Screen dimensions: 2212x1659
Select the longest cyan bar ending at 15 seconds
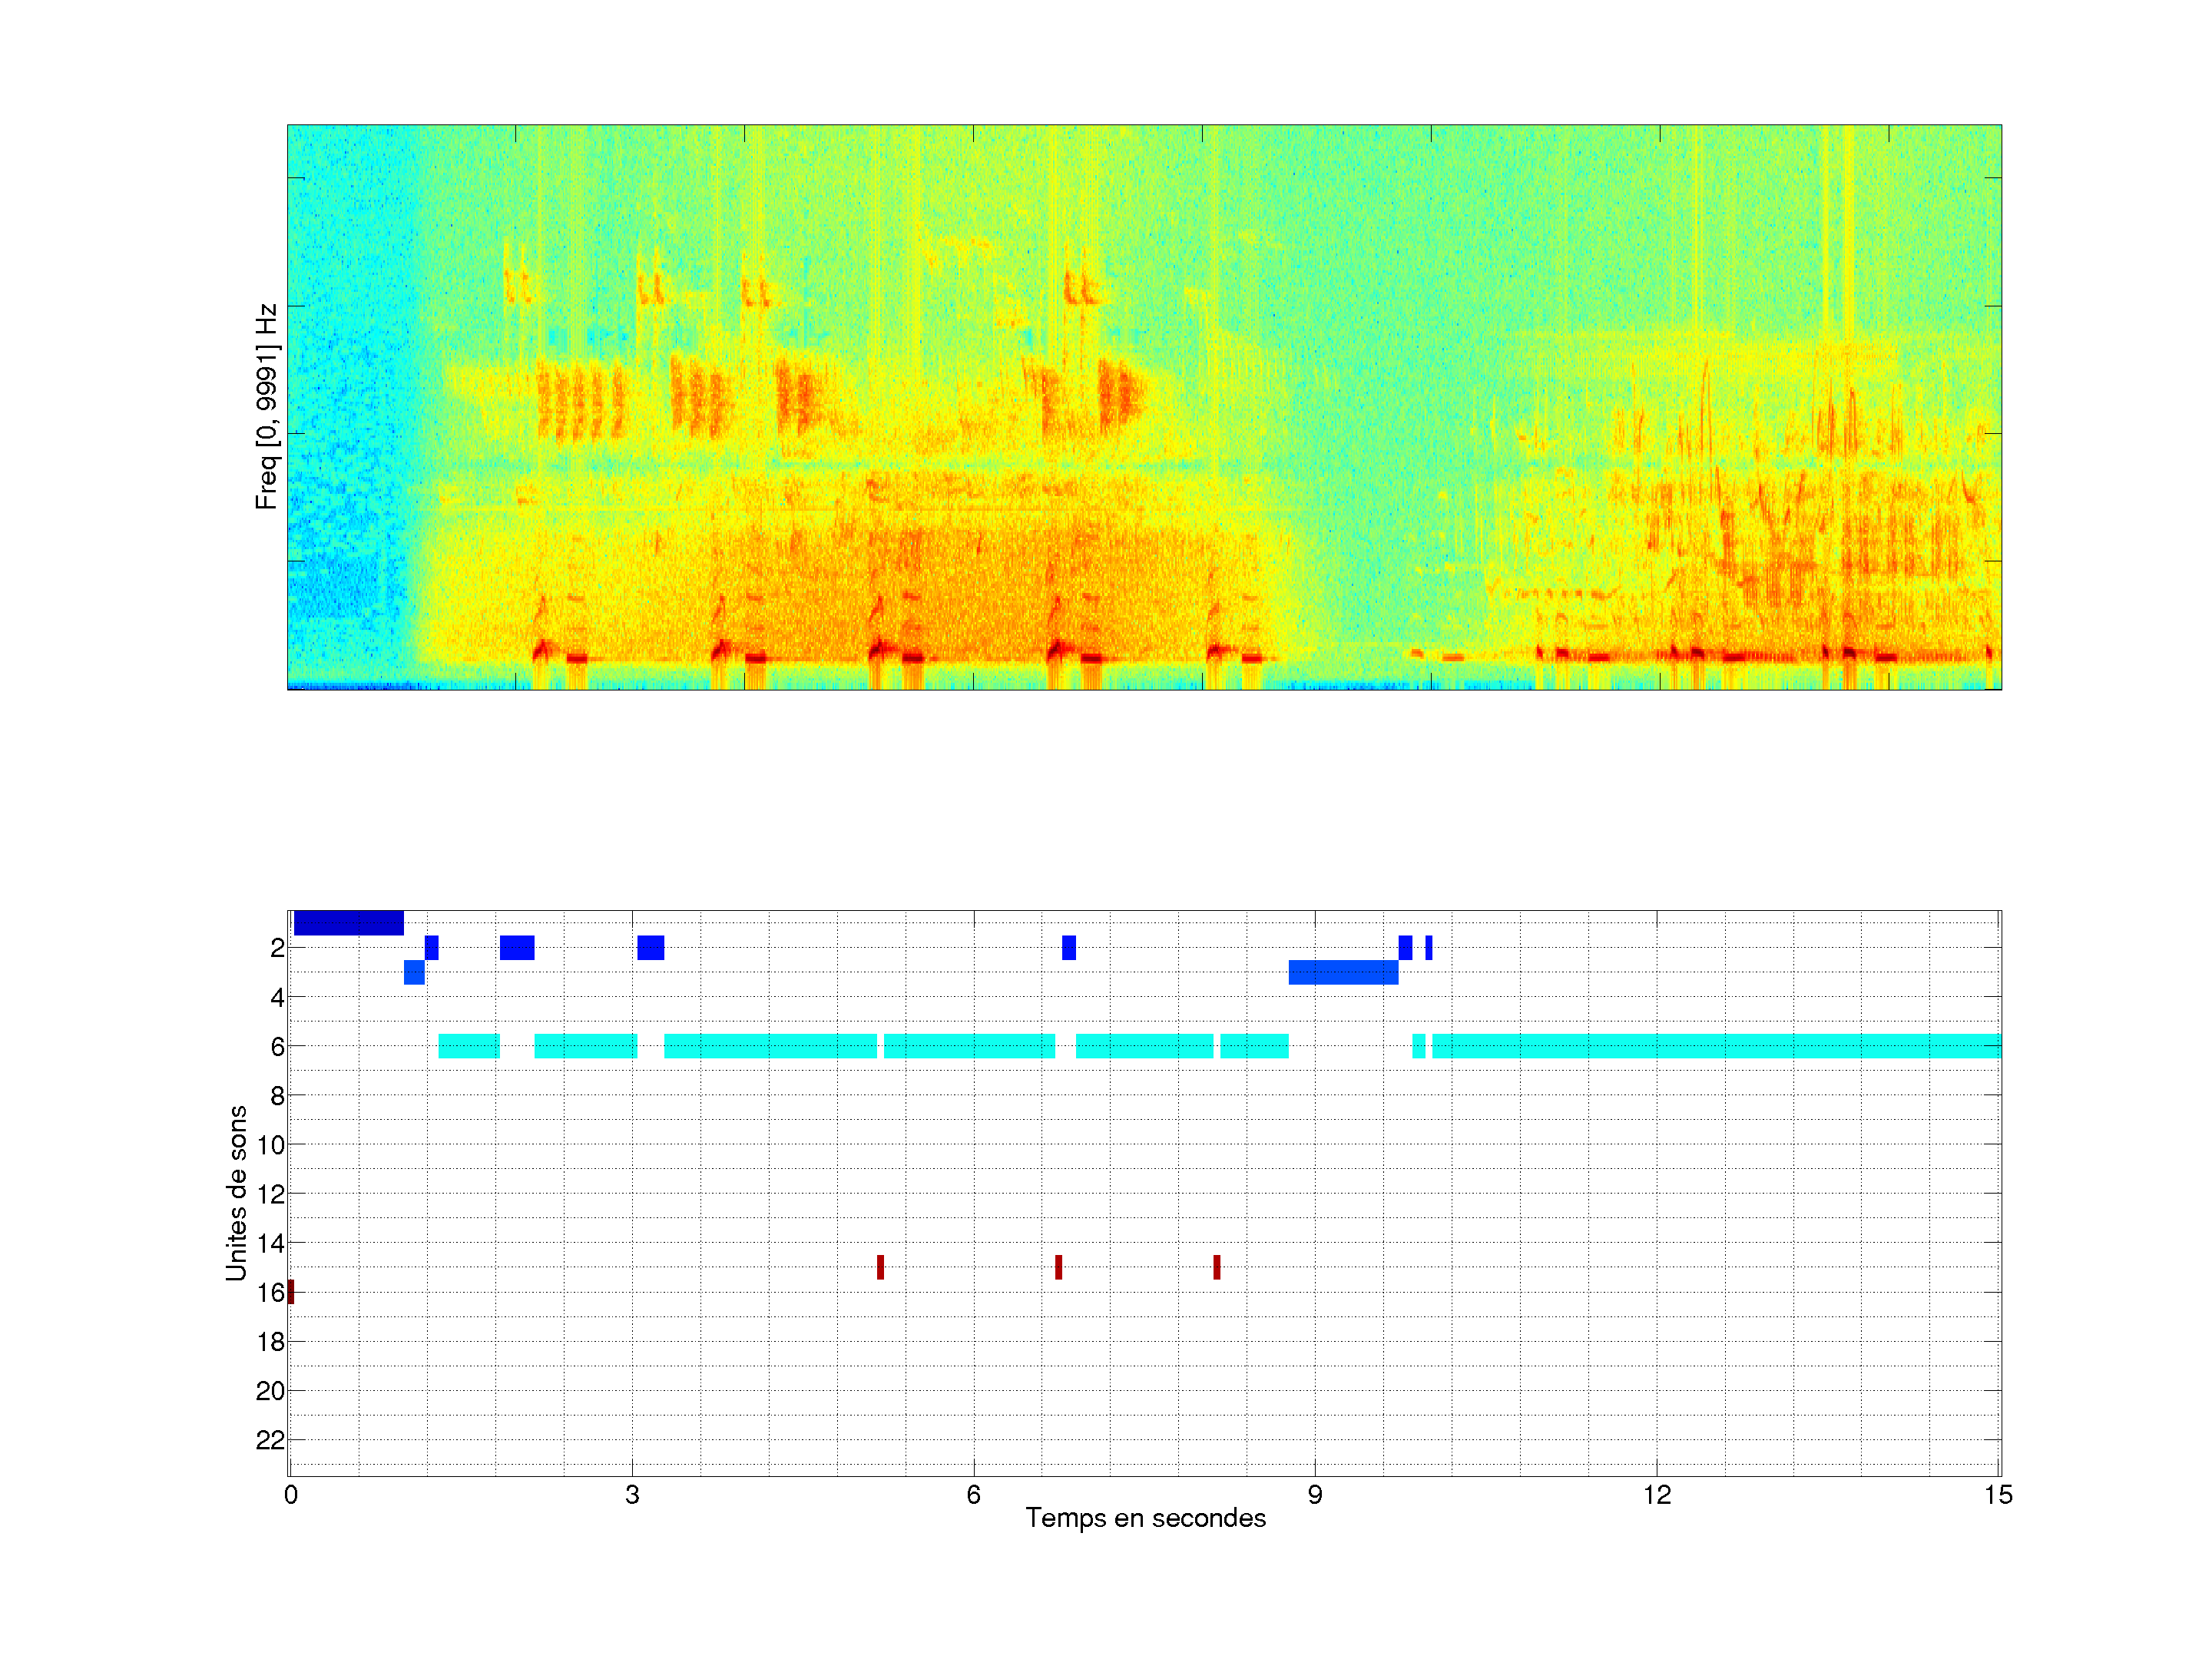tap(1715, 1046)
